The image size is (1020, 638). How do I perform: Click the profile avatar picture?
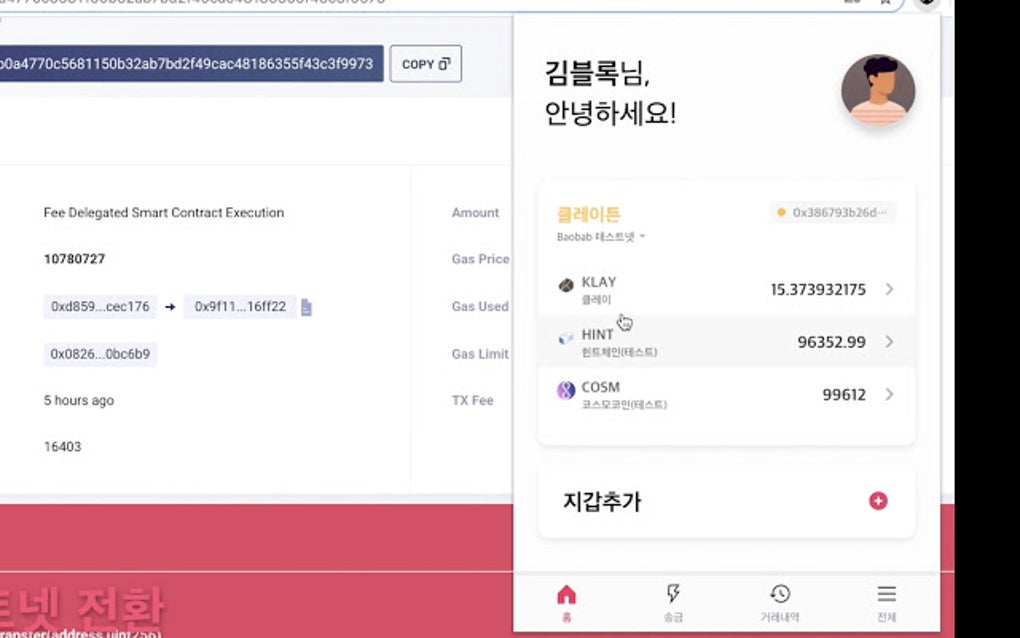click(x=877, y=90)
